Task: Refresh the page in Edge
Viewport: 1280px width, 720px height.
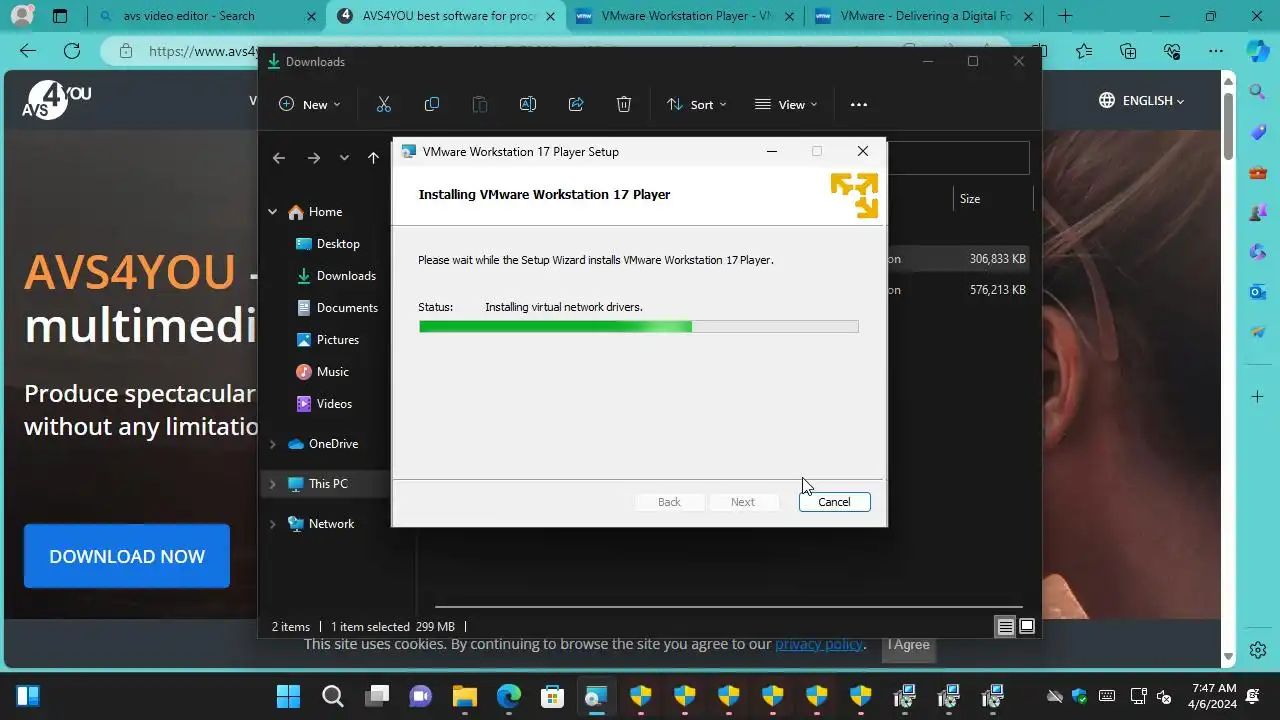Action: tap(72, 51)
